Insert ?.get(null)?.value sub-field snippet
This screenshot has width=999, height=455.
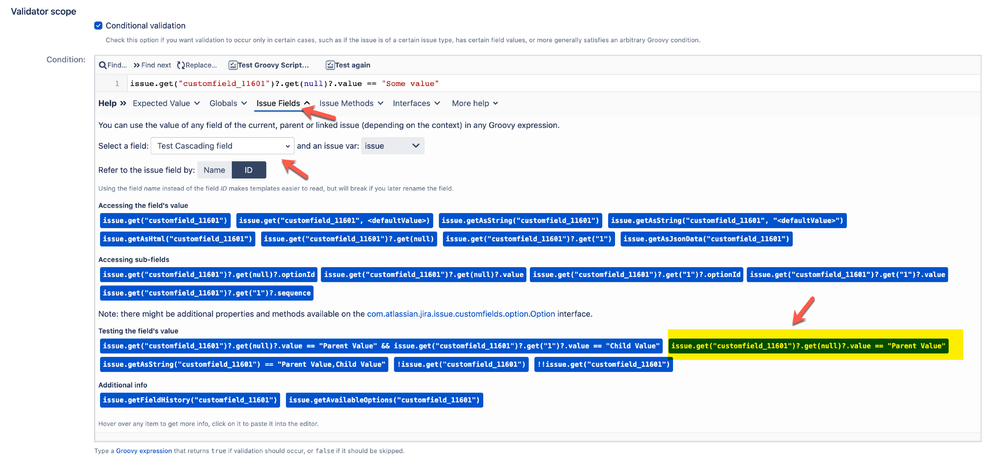(x=424, y=275)
